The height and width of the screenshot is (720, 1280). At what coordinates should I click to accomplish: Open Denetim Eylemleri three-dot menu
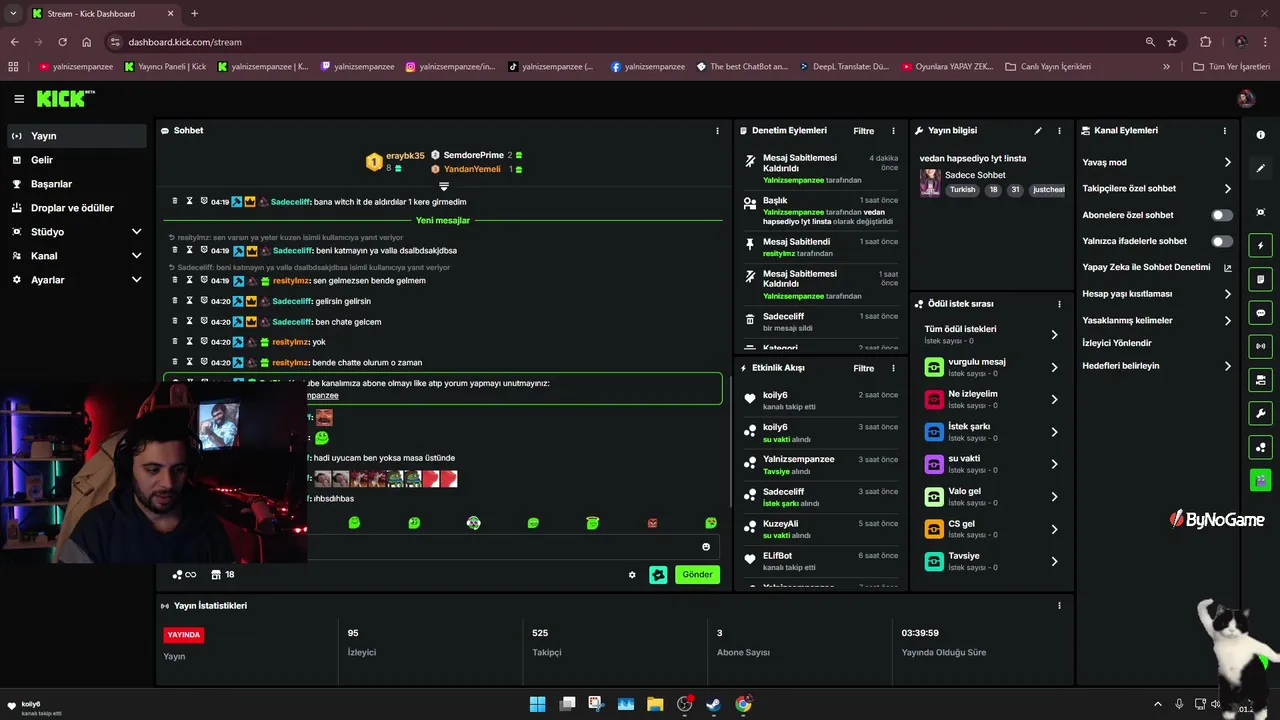pyautogui.click(x=893, y=131)
